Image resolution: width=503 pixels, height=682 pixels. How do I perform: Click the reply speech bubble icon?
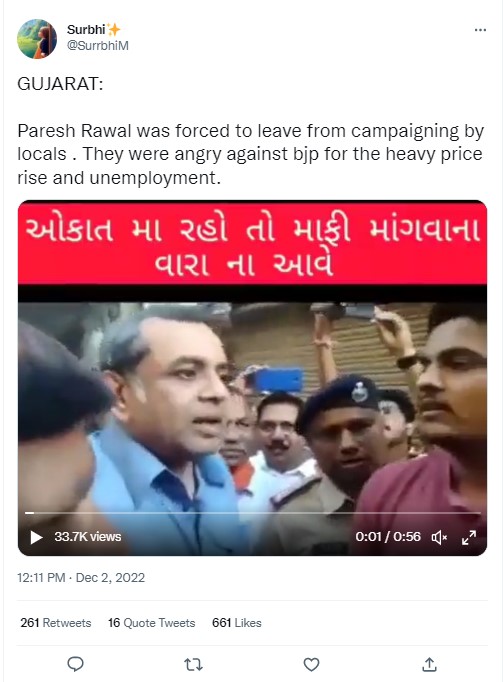click(x=76, y=664)
